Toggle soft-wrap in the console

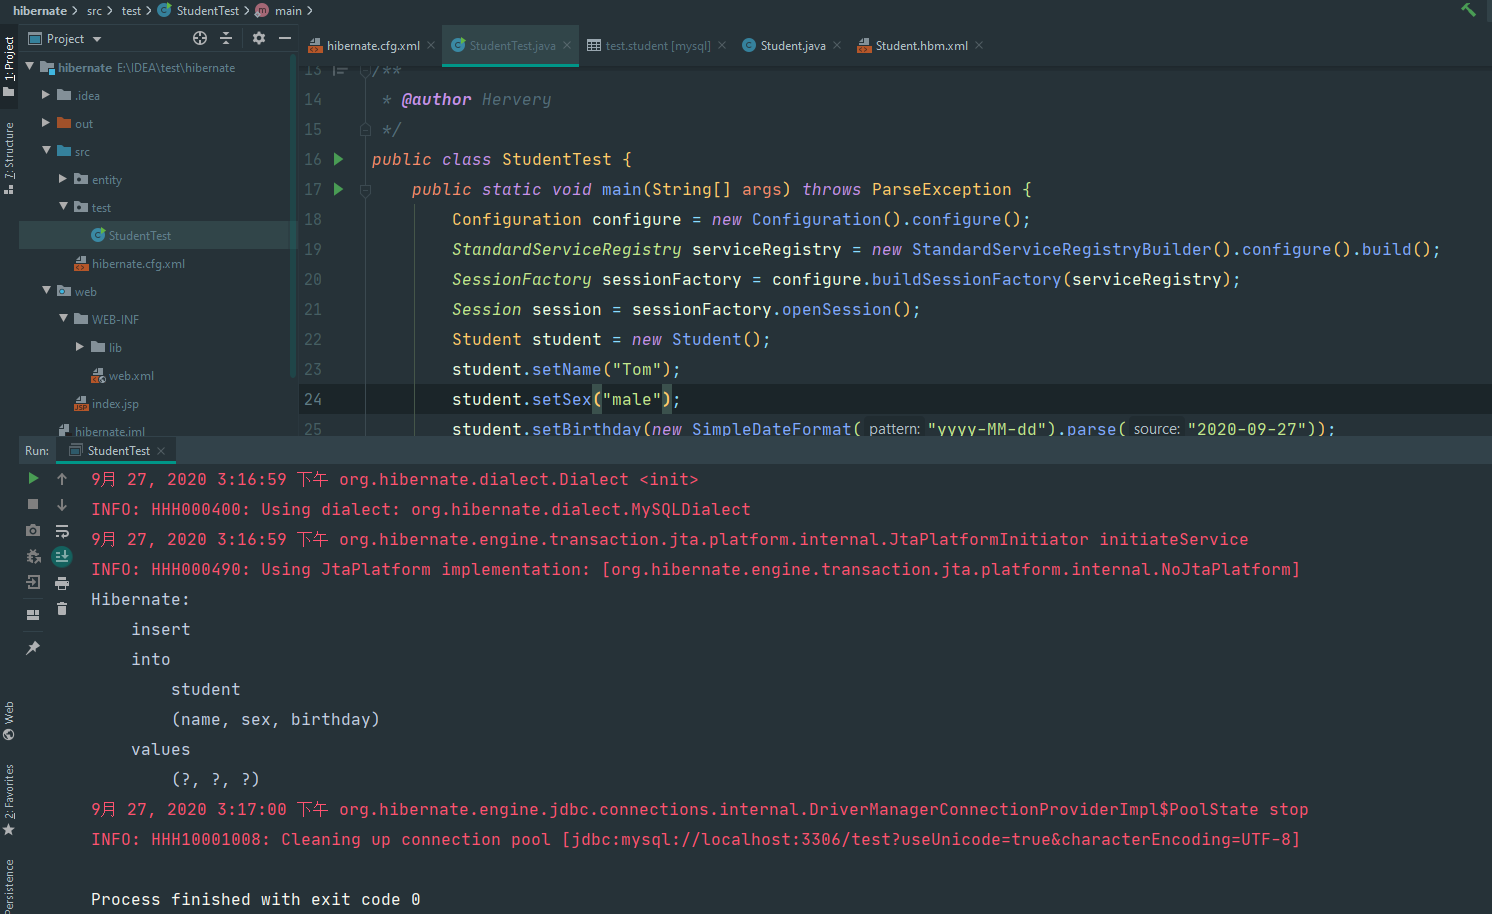coord(62,531)
